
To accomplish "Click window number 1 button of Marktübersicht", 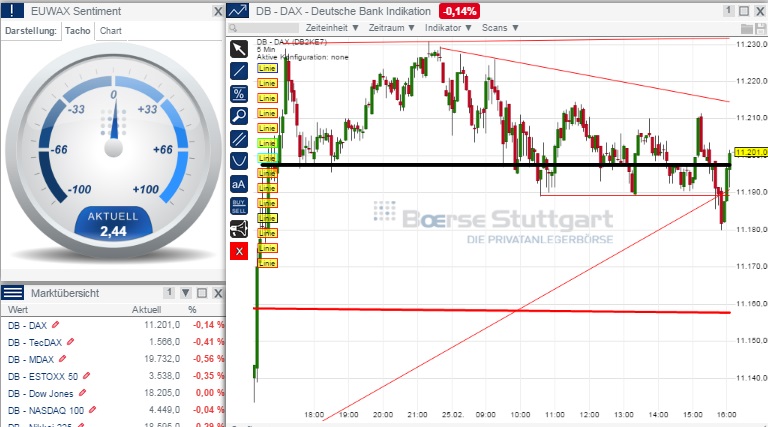I will (x=169, y=293).
